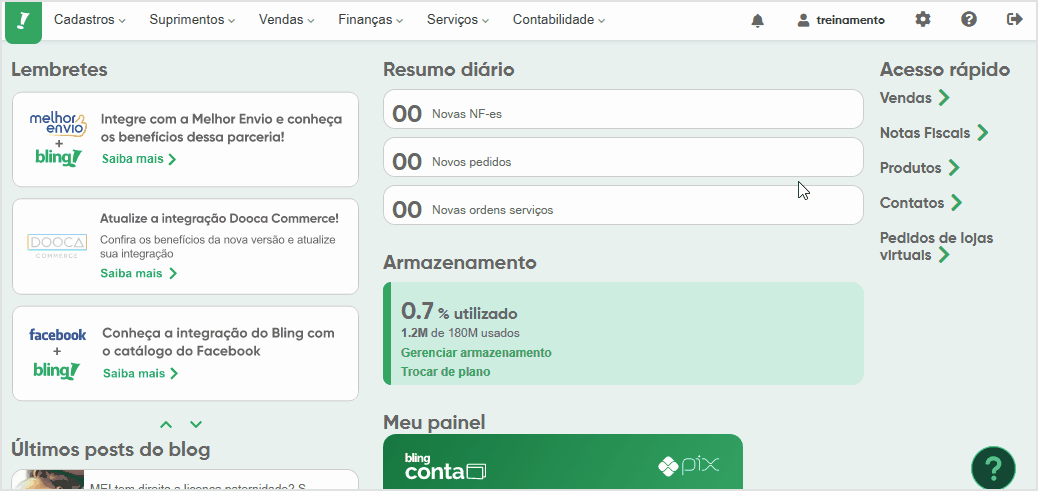Open Vendas in Acesso rápido
The height and width of the screenshot is (491, 1038).
tap(914, 98)
